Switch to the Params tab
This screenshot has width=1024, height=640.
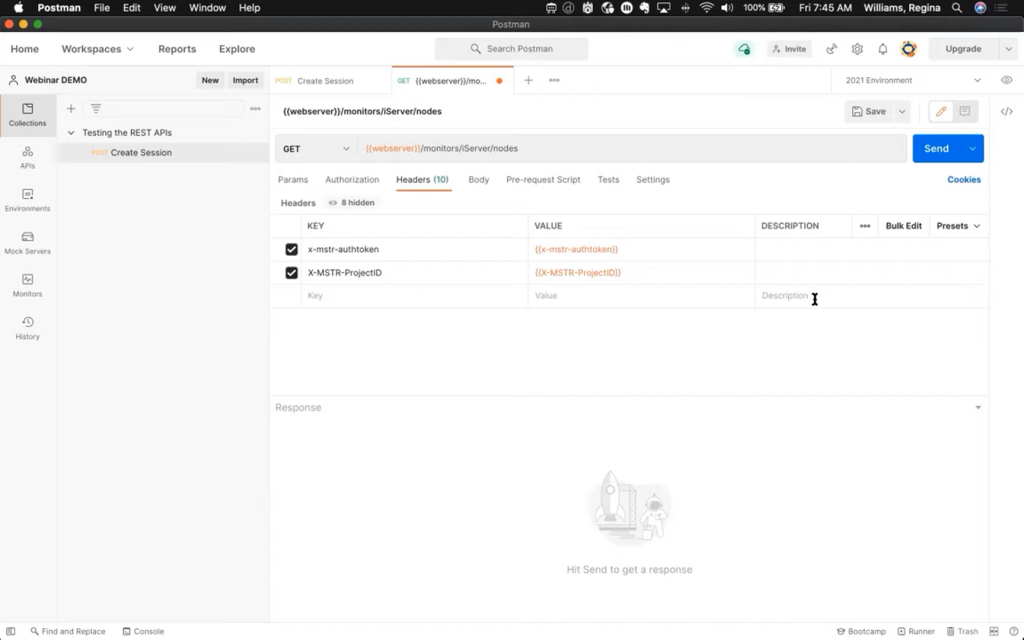[293, 180]
